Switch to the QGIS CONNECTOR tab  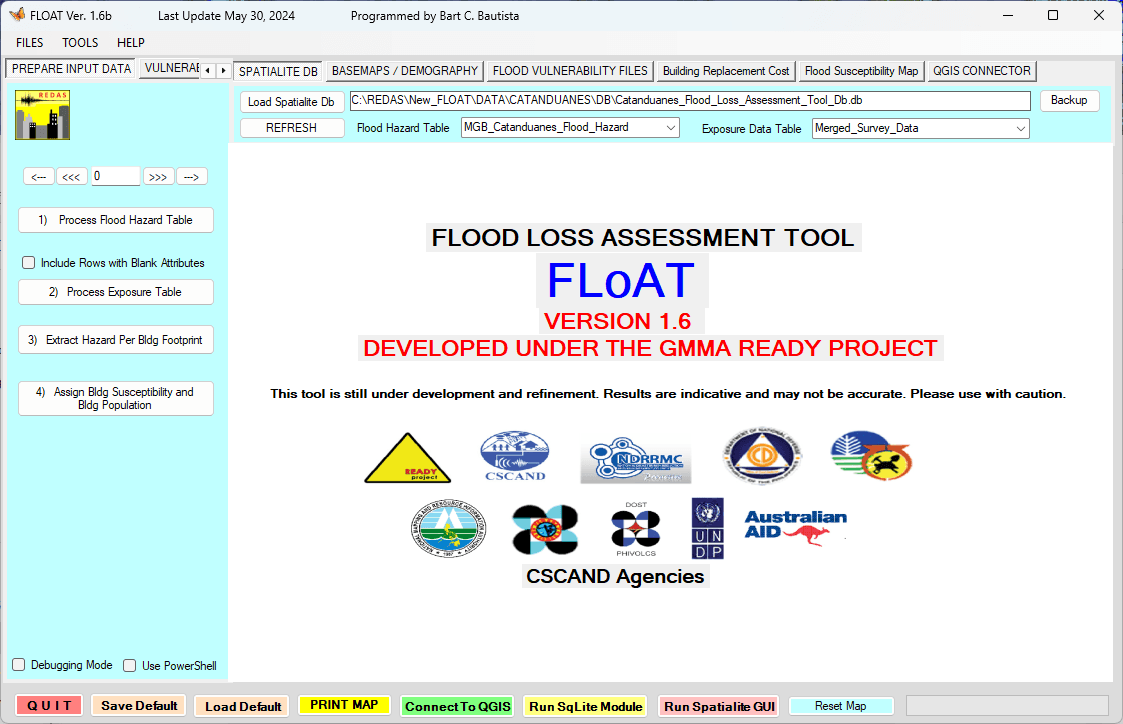(981, 71)
